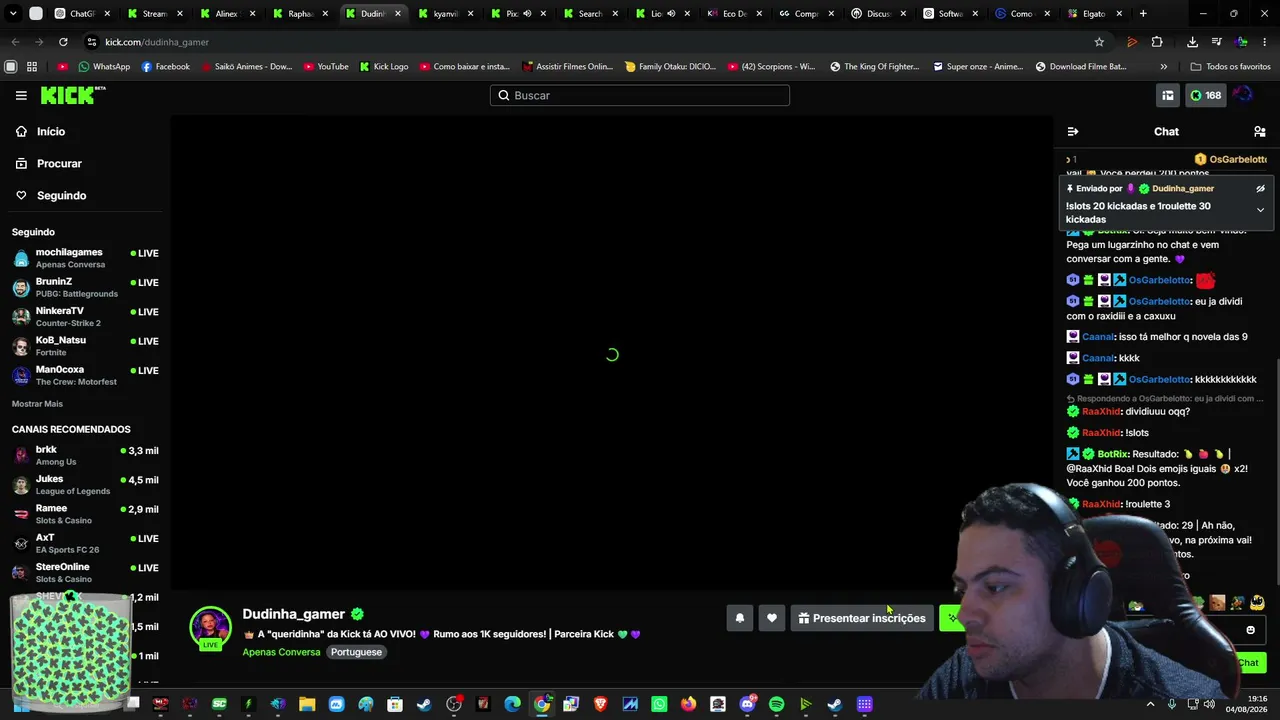Click into the Buscar search field
This screenshot has height=720, width=1280.
click(640, 95)
